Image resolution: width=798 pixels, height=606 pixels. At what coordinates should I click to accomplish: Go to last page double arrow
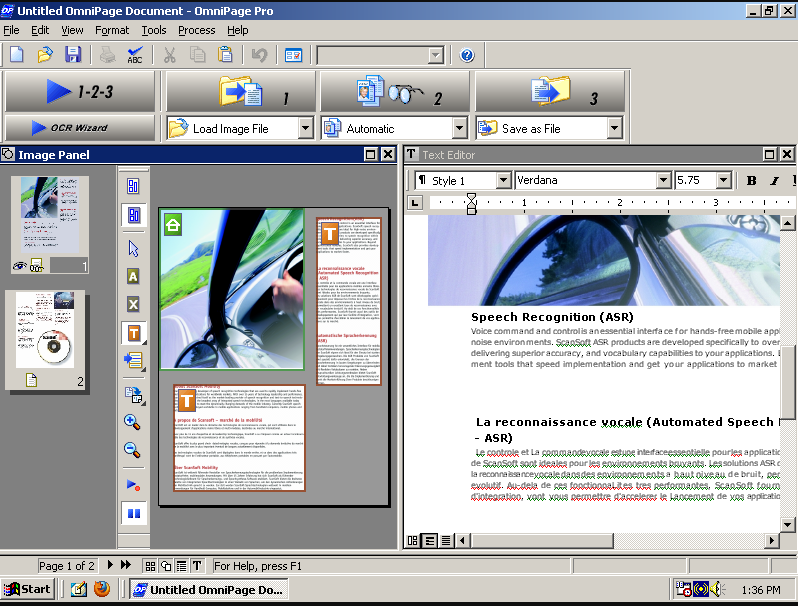point(126,565)
